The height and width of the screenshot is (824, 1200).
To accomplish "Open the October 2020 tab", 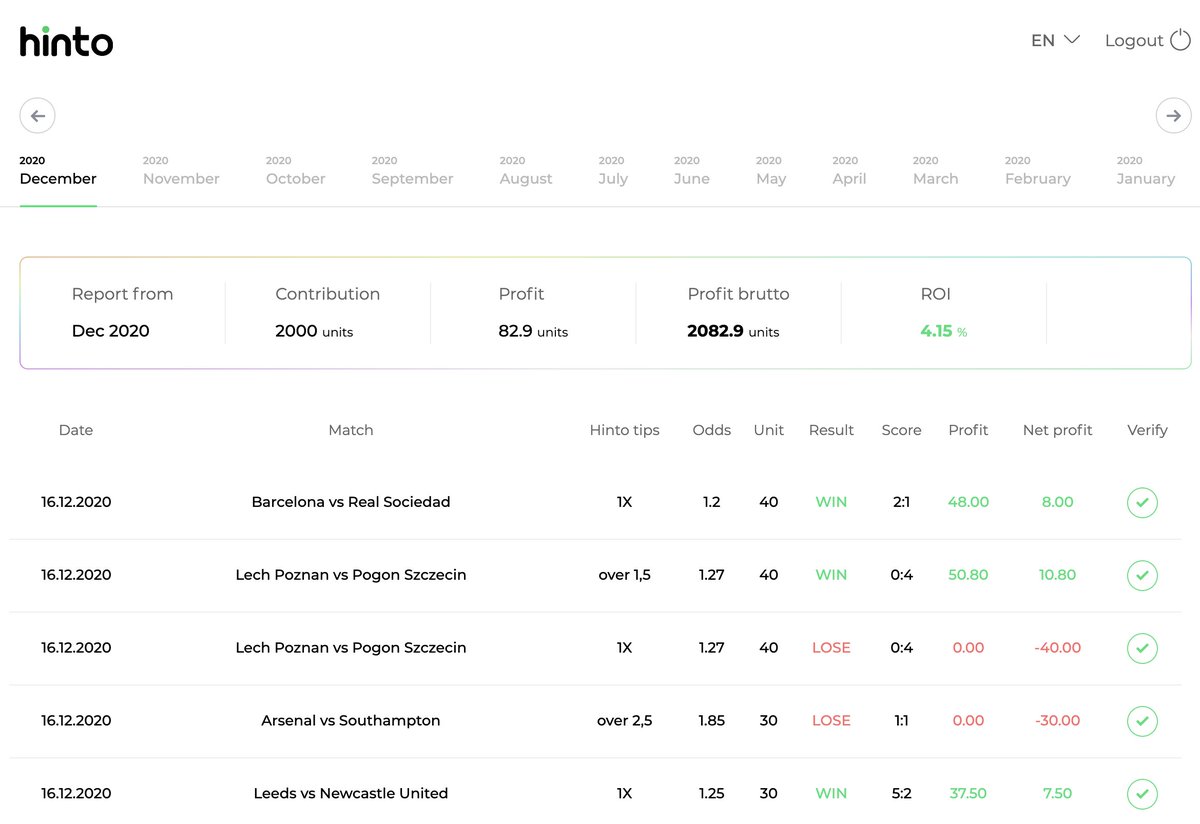I will (295, 171).
